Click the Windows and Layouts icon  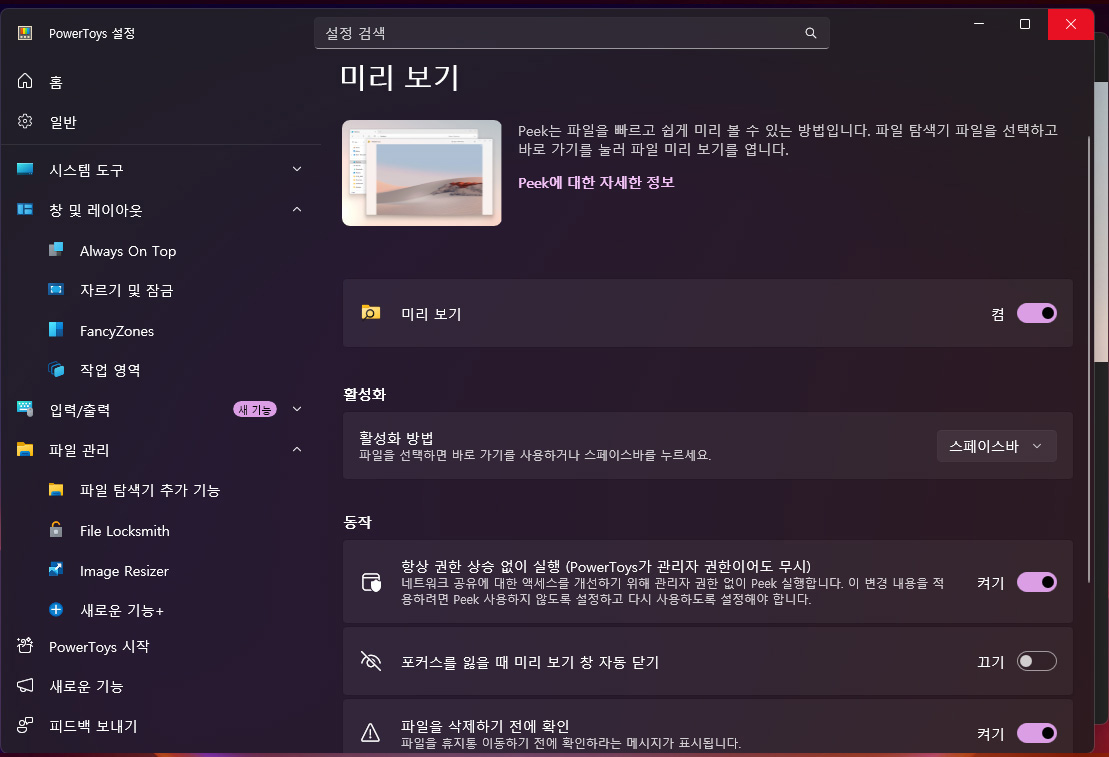click(x=25, y=209)
